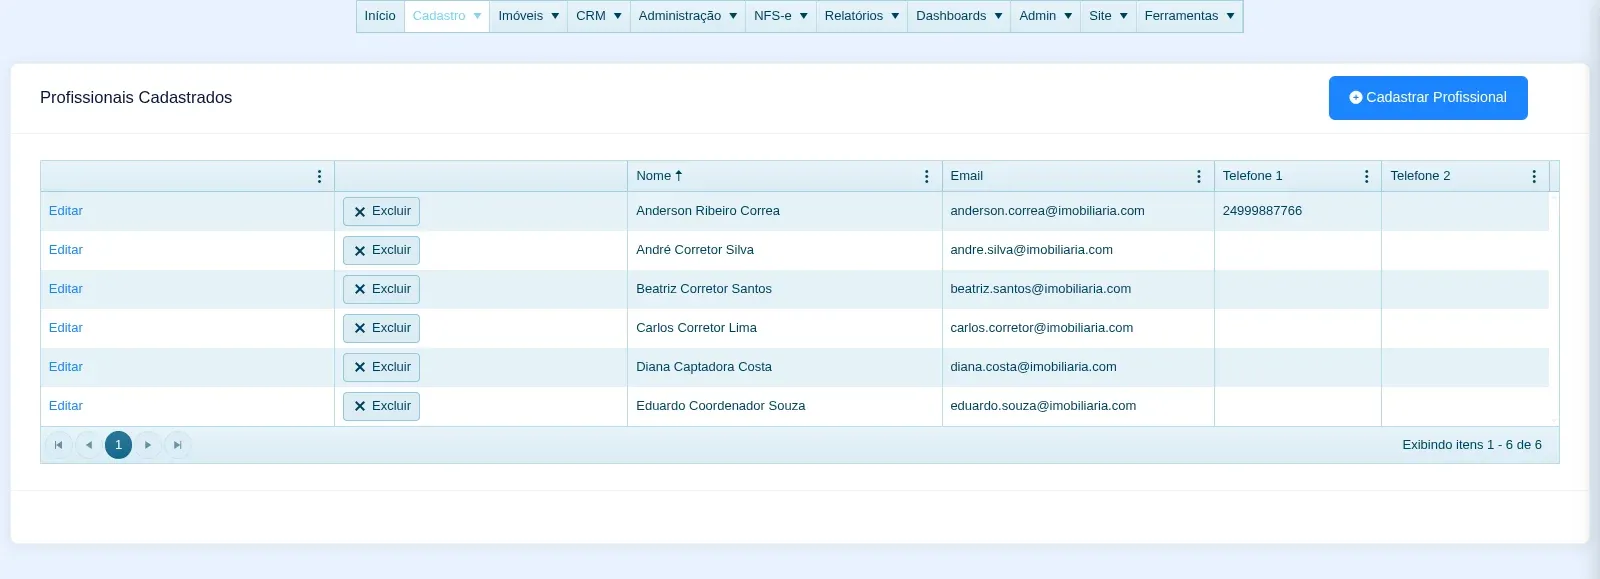
Task: Select email carlos.corretor@imobiliaria.com
Action: click(1041, 328)
